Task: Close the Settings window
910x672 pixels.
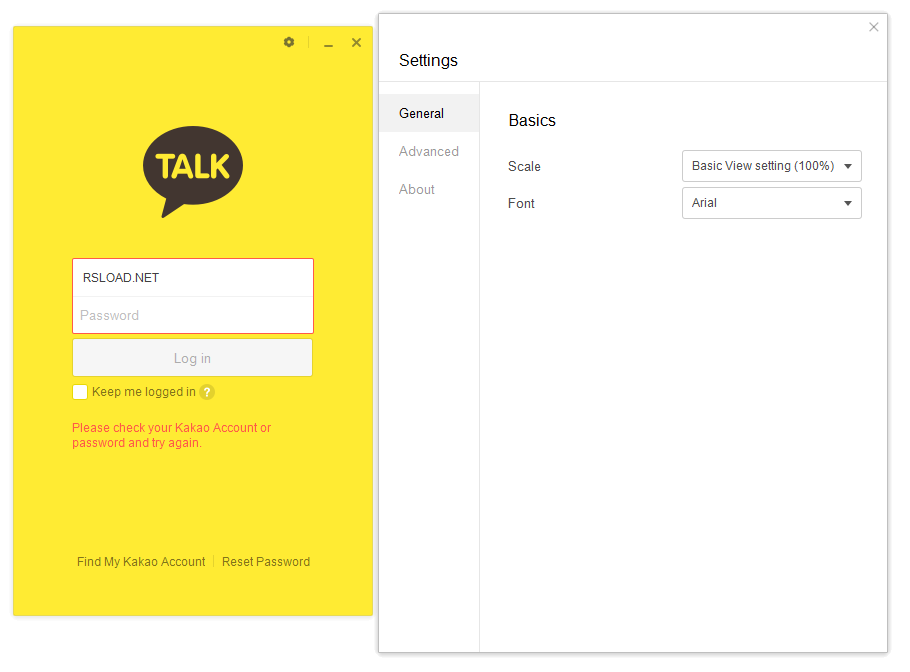Action: click(873, 27)
